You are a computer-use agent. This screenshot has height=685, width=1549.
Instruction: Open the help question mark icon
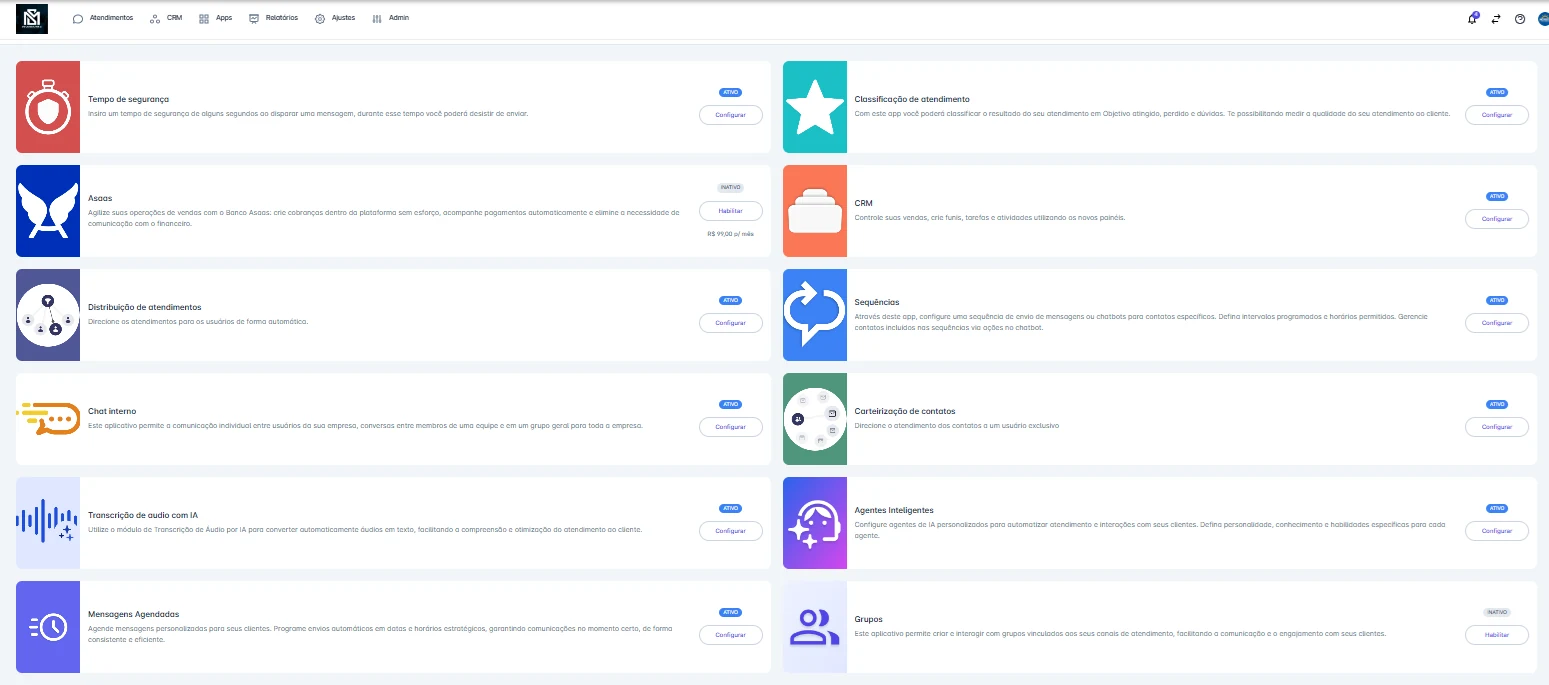(x=1520, y=19)
